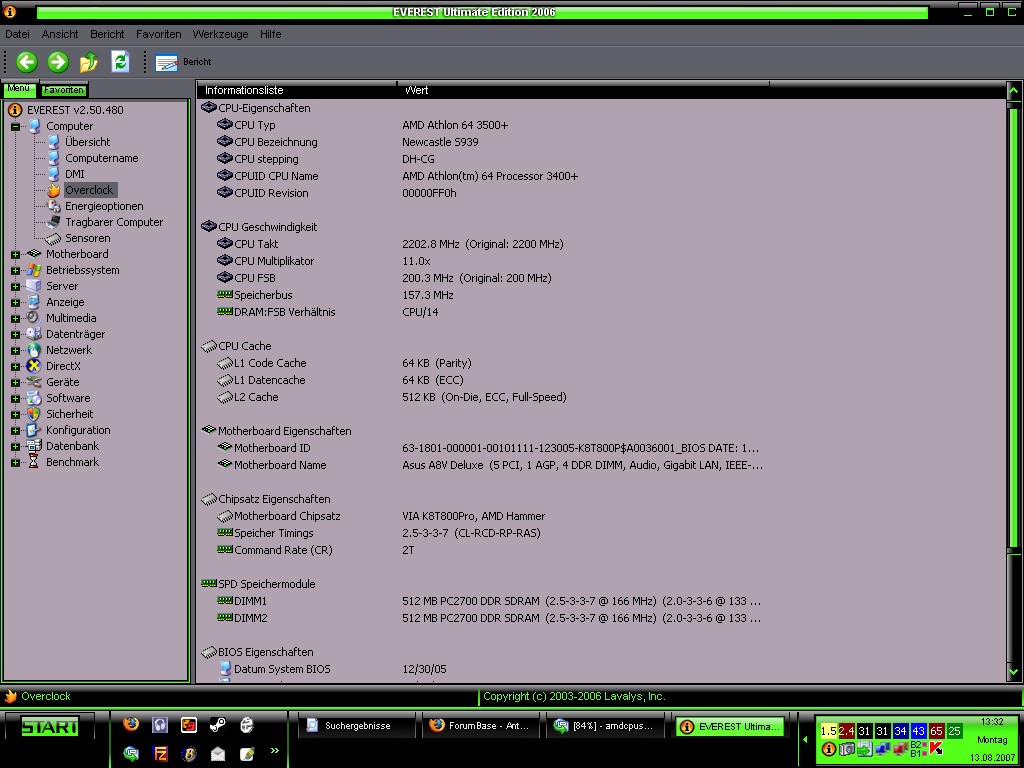Select the CPU Typ row
The width and height of the screenshot is (1024, 768).
pyautogui.click(x=601, y=125)
